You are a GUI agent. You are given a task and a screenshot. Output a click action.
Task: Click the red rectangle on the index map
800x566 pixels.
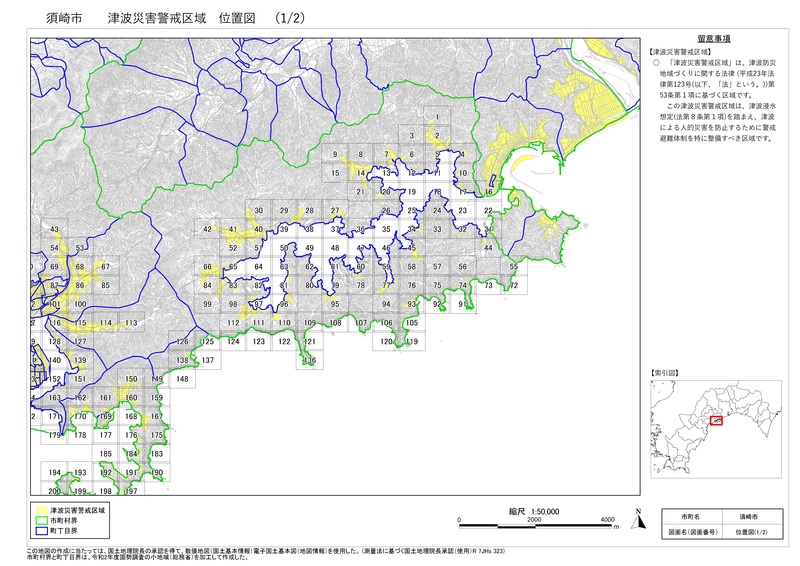click(x=716, y=420)
